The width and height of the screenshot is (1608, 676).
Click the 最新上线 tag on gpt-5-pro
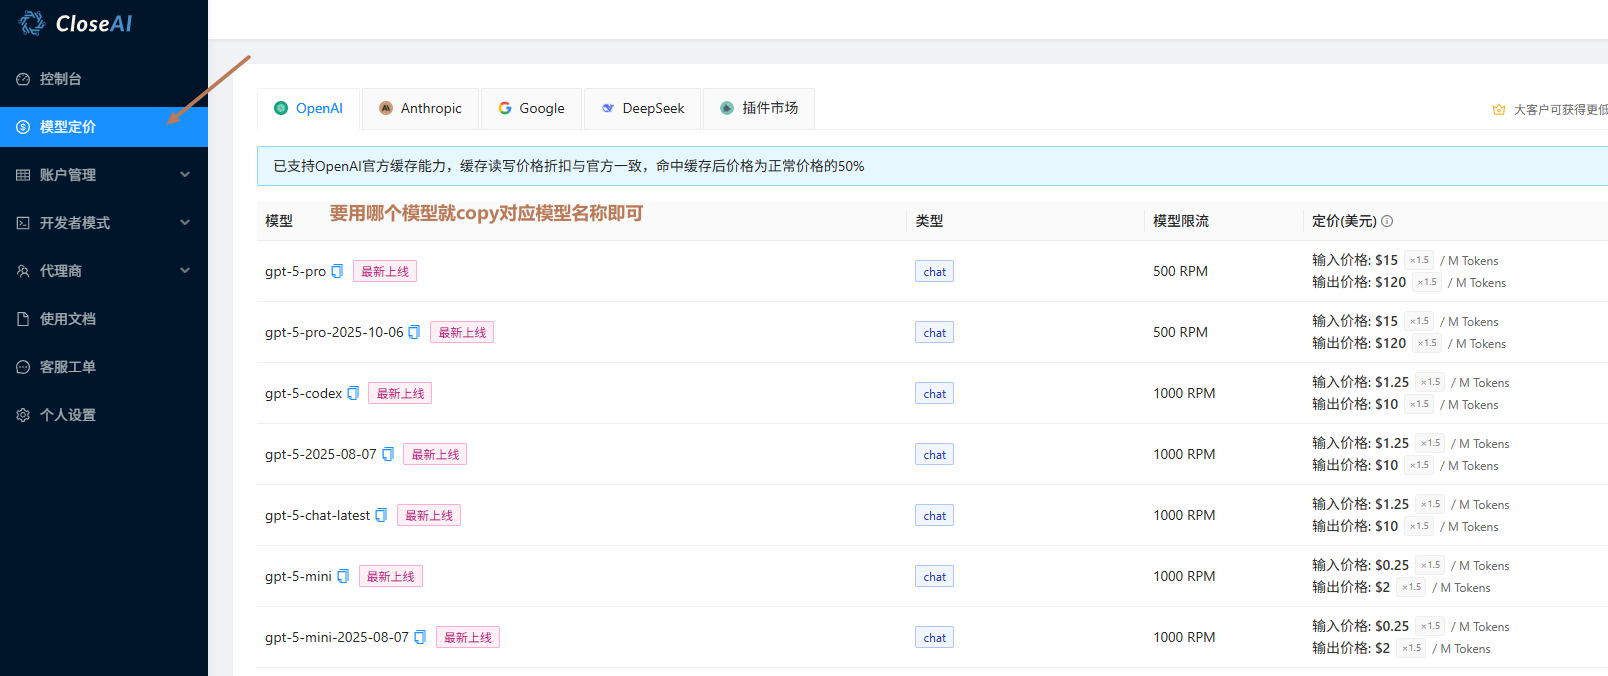click(x=385, y=271)
